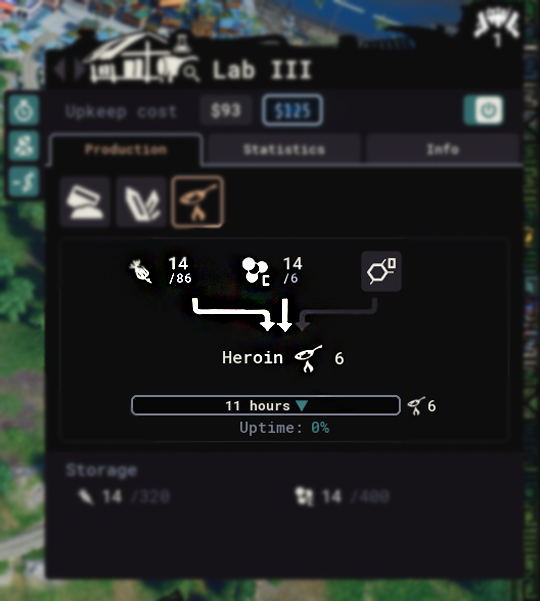
Task: Go to previous building arrow
Action: pyautogui.click(x=59, y=70)
